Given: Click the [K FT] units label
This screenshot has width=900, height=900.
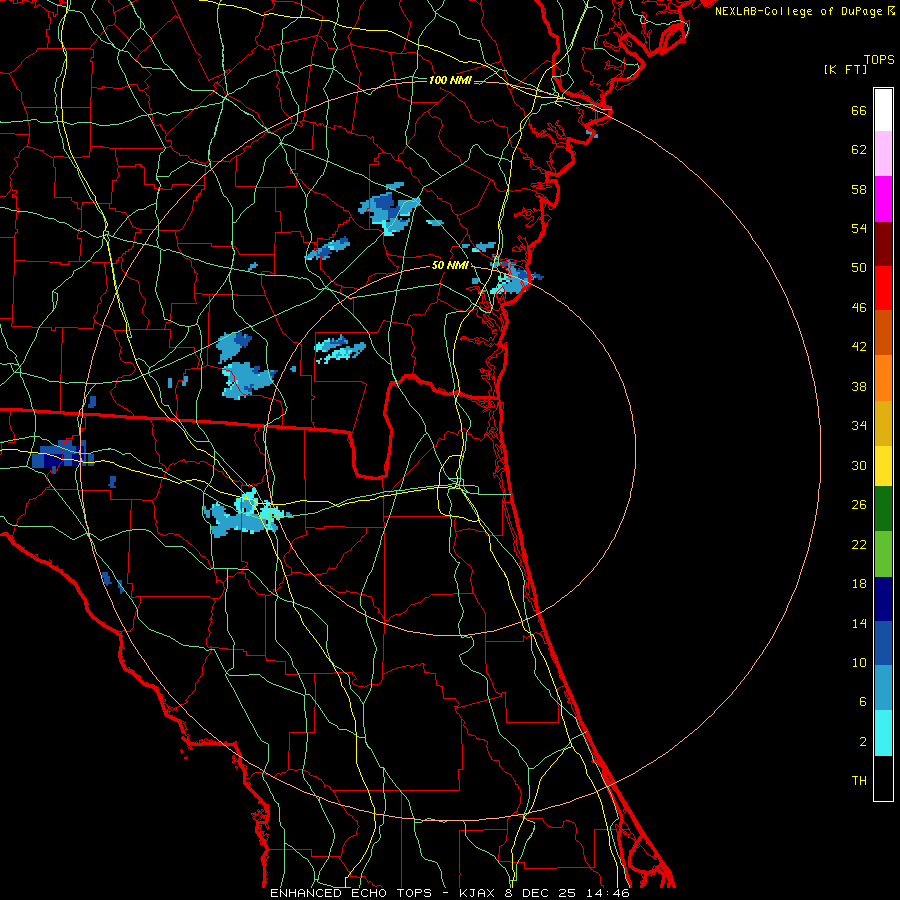Looking at the screenshot, I should coord(845,70).
